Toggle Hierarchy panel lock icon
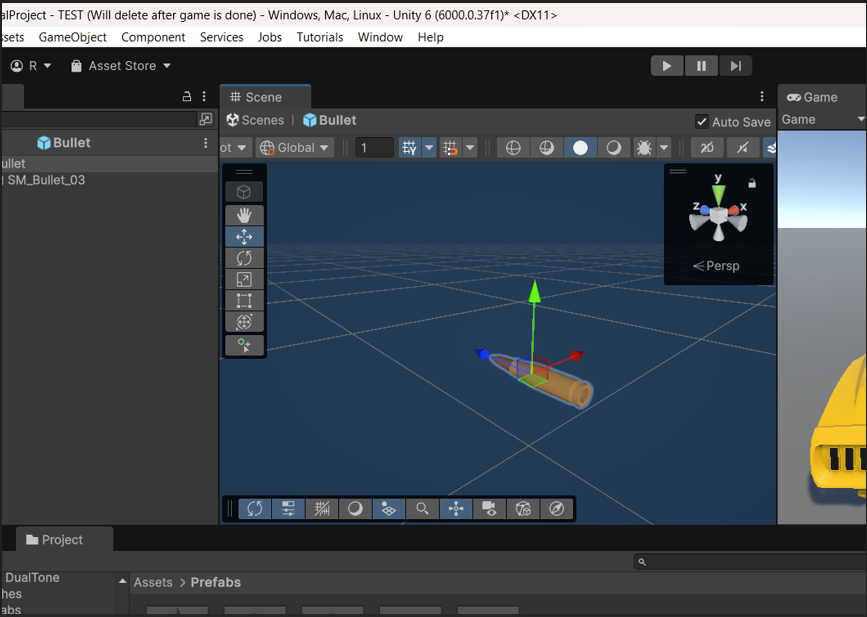 pos(187,96)
